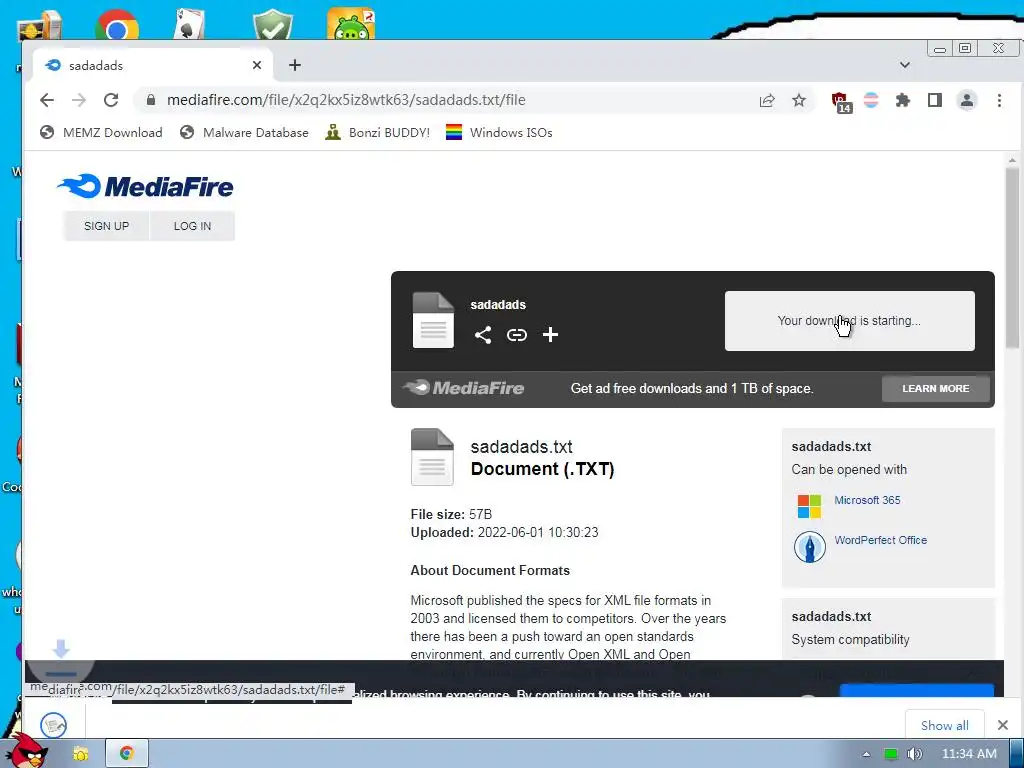Reload the MediaFire page
Image resolution: width=1024 pixels, height=768 pixels.
coord(111,100)
